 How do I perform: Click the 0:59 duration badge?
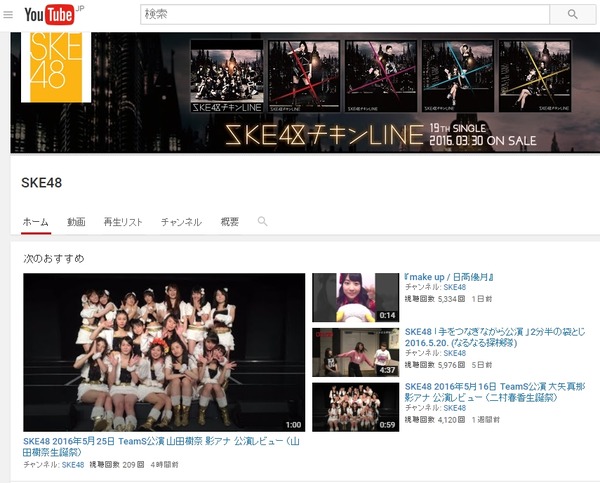point(387,425)
